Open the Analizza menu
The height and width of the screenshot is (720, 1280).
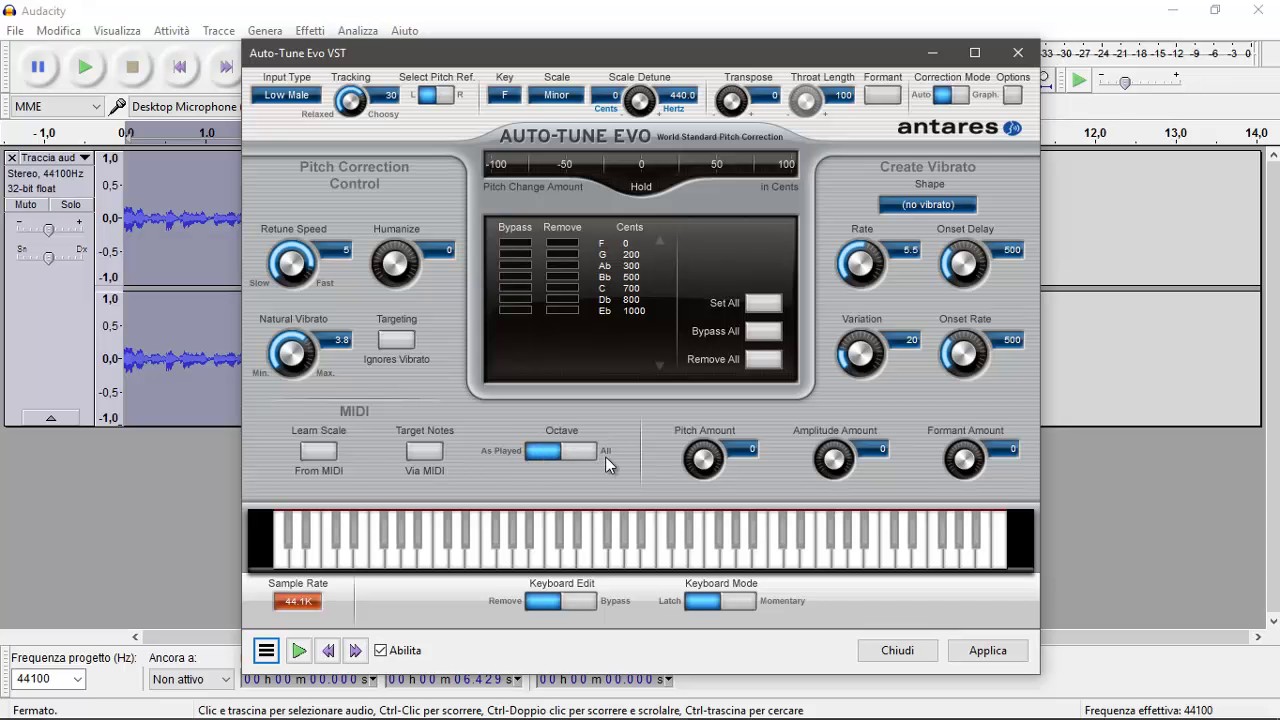(x=358, y=31)
